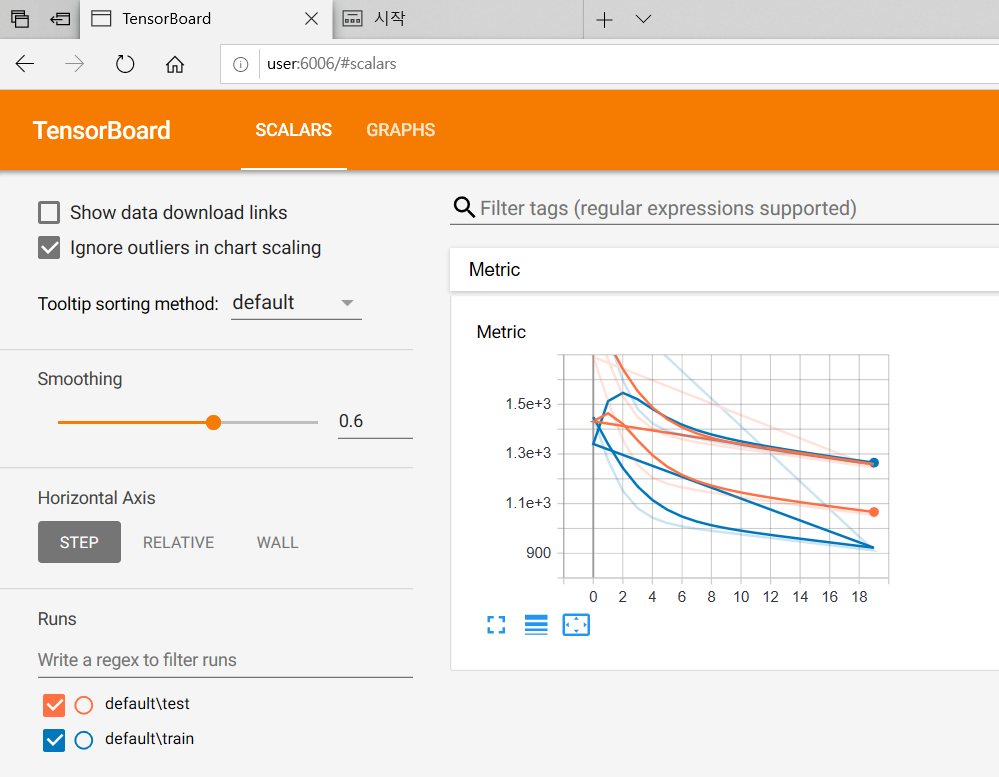Switch to the GRAPHS tab

(401, 130)
